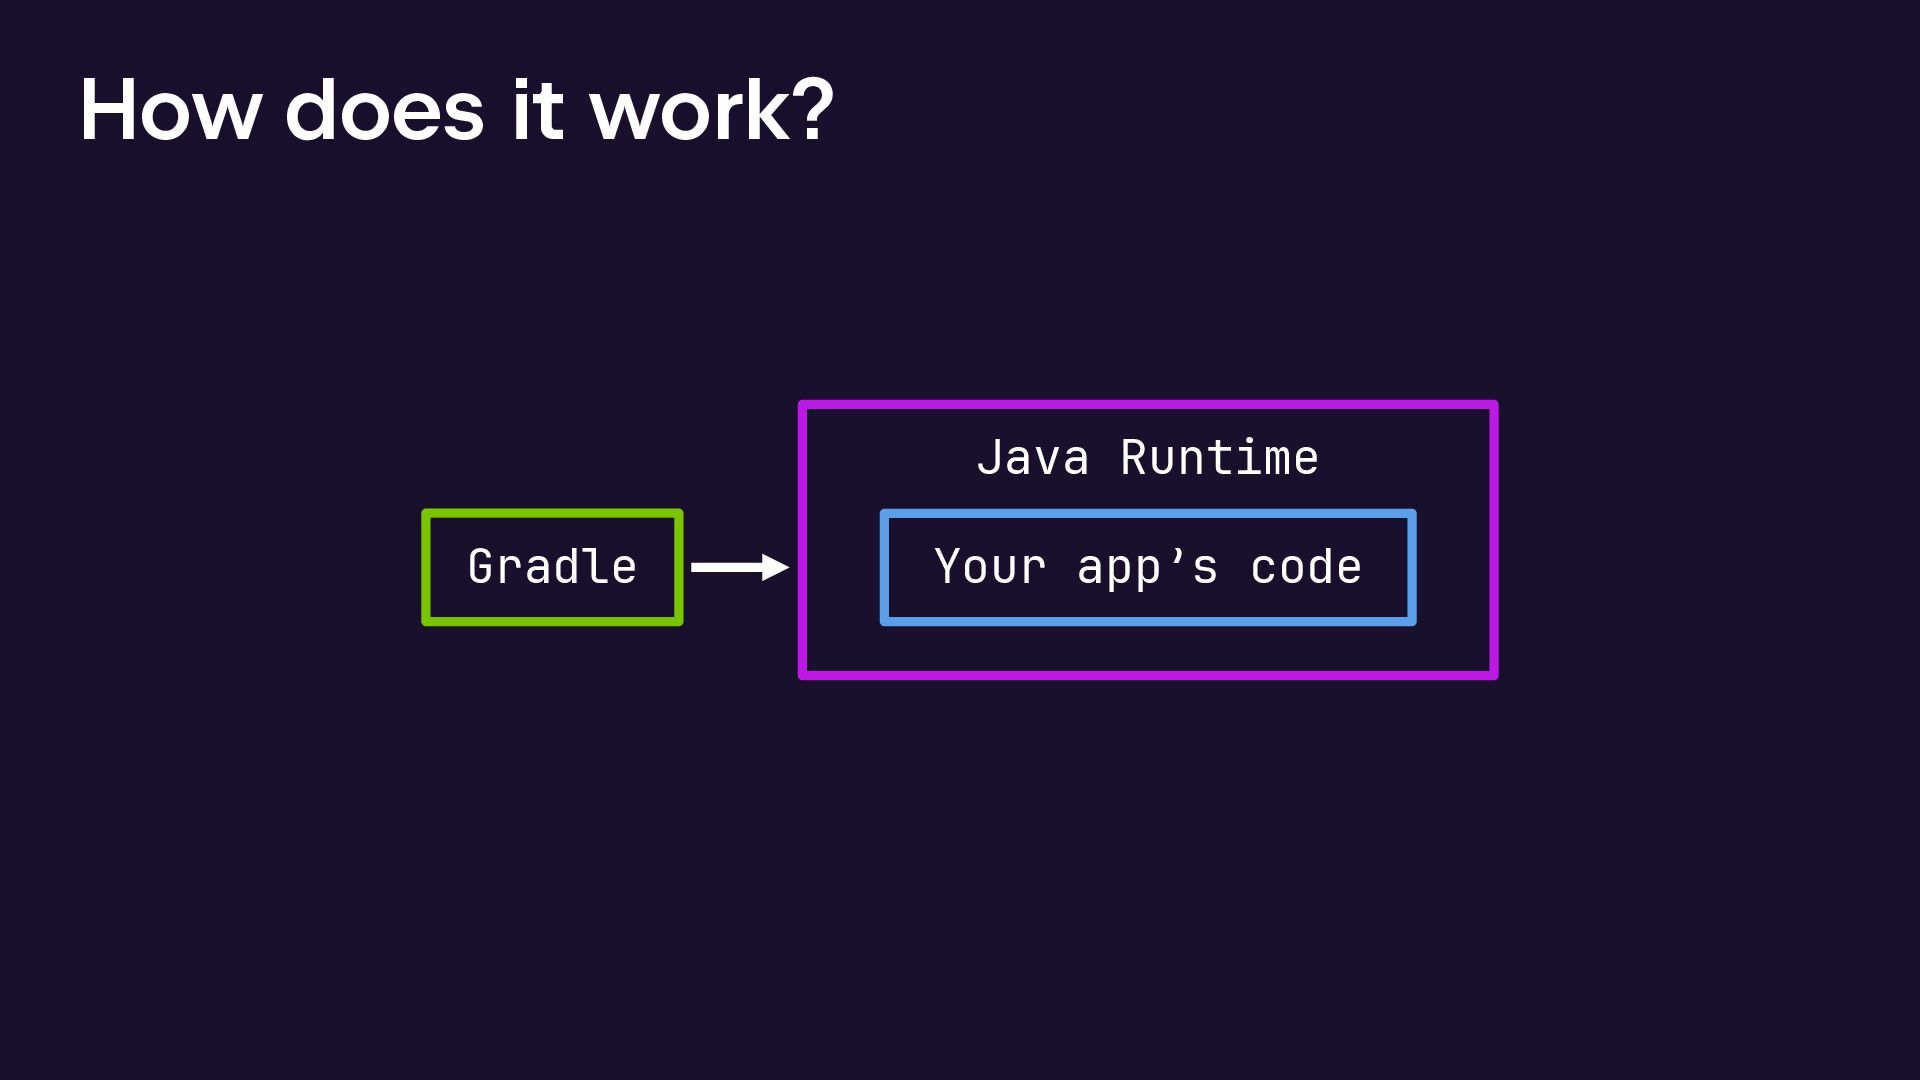Click the word 'it' in the heading
Image resolution: width=1920 pixels, height=1080 pixels.
click(x=537, y=110)
